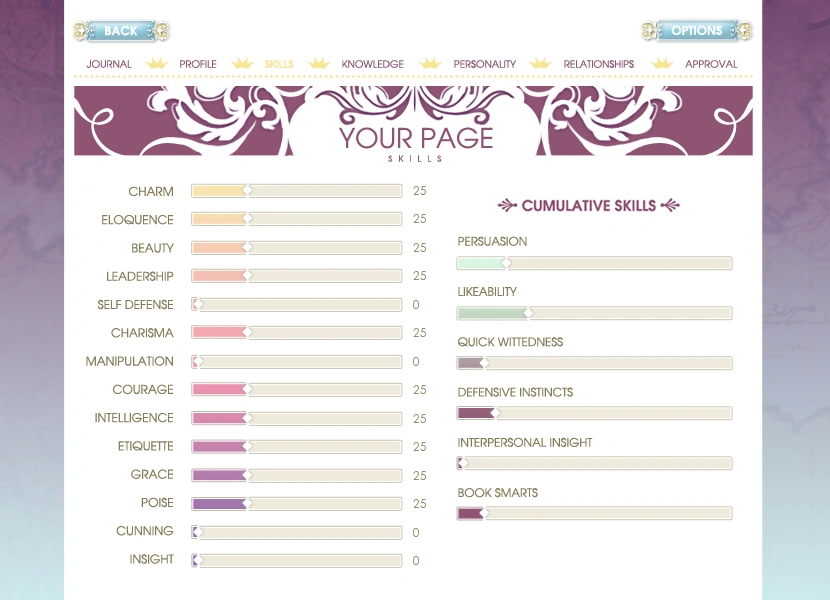The width and height of the screenshot is (830, 600).
Task: Open the Relationships page
Action: click(x=597, y=64)
